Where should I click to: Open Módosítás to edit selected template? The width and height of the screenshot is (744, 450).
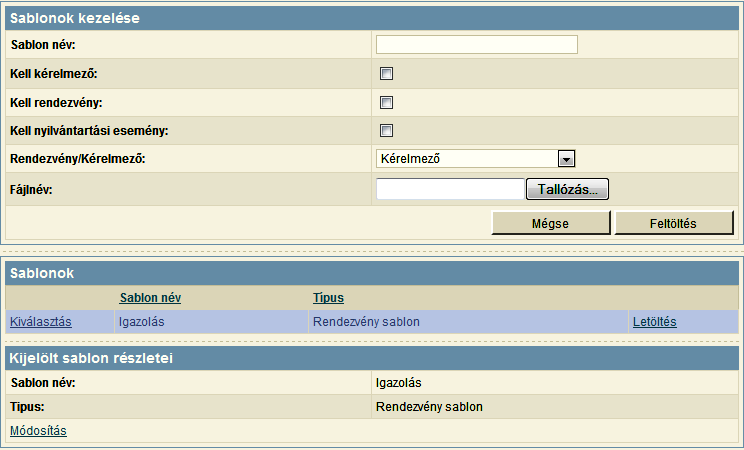[x=38, y=431]
